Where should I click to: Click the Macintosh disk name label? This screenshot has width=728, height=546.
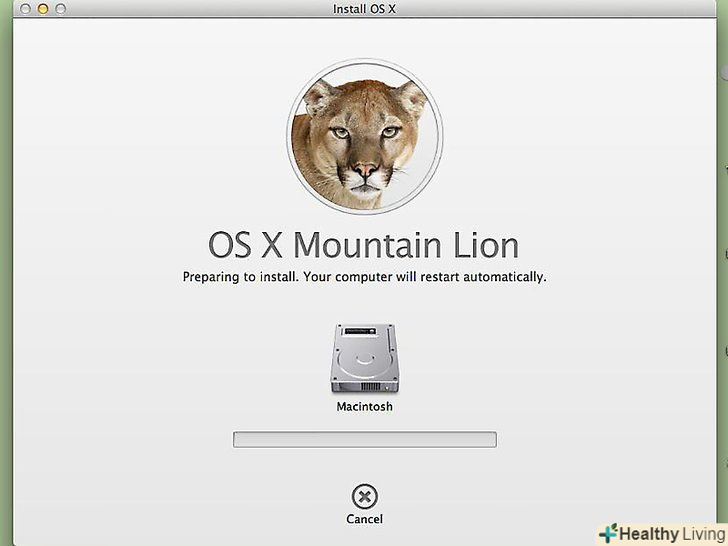tap(364, 406)
